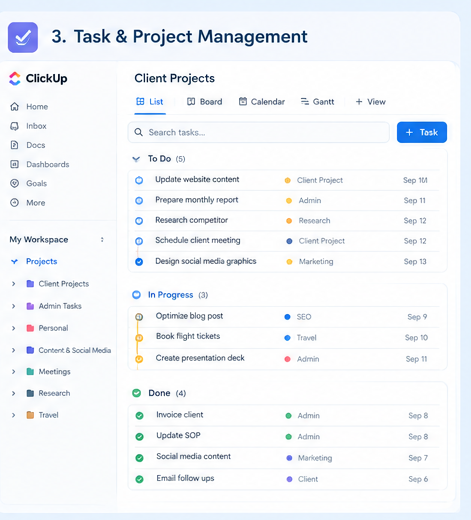The image size is (471, 520).
Task: Click the Calendar view icon
Action: 243,101
